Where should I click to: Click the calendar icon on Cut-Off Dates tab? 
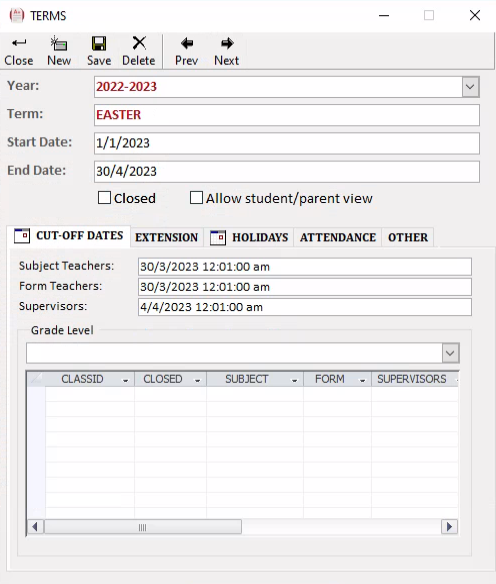pyautogui.click(x=22, y=236)
